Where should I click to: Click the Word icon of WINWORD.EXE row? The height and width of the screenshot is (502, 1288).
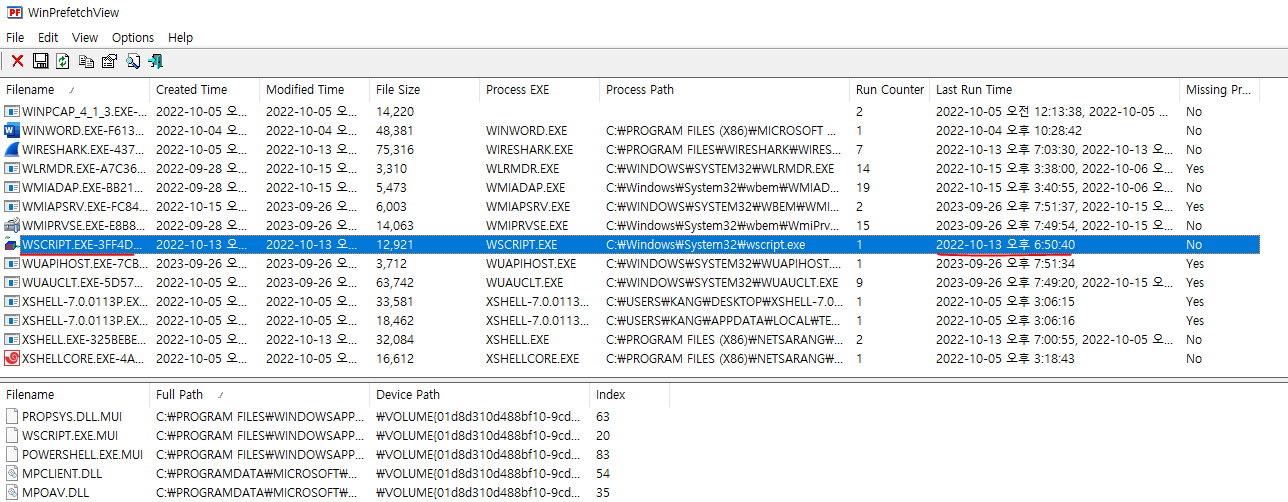12,131
